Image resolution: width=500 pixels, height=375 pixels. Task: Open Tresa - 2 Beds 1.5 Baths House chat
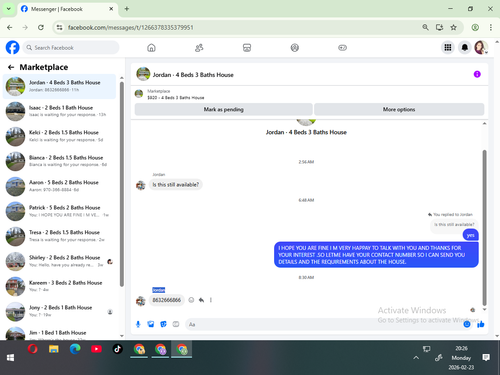coord(59,236)
